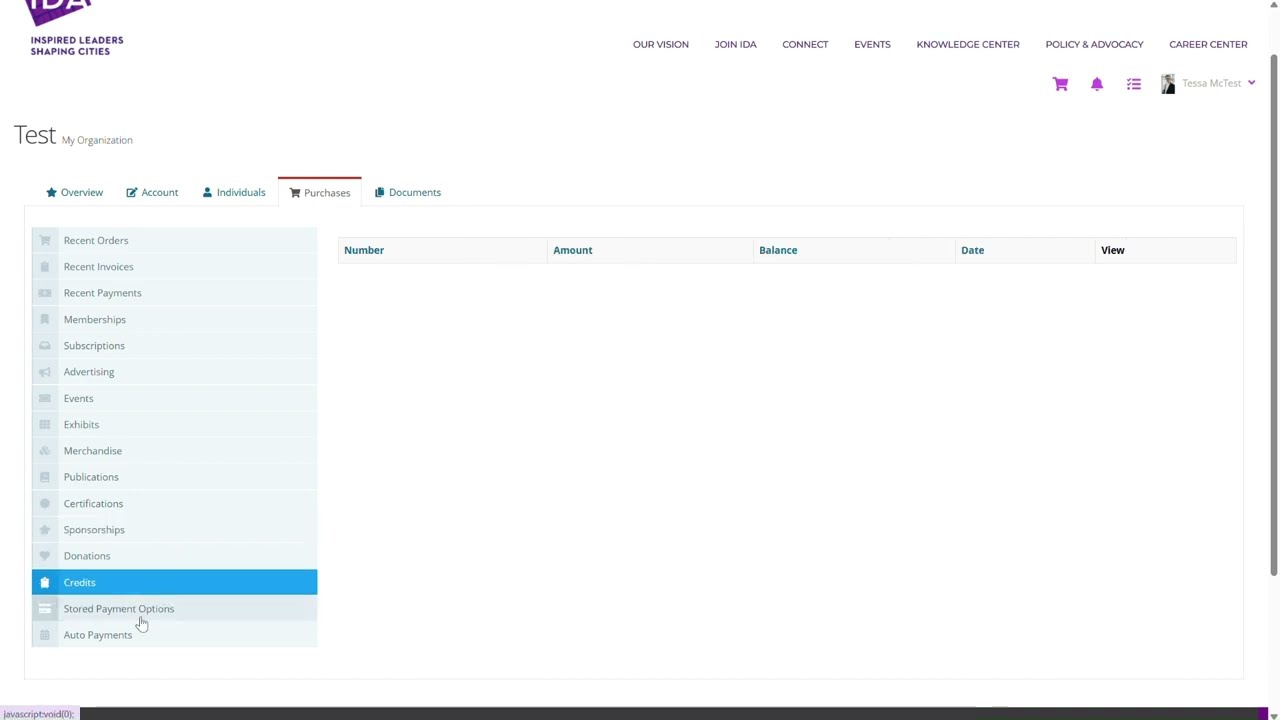This screenshot has width=1280, height=720.
Task: Open Events in top navigation
Action: [872, 44]
